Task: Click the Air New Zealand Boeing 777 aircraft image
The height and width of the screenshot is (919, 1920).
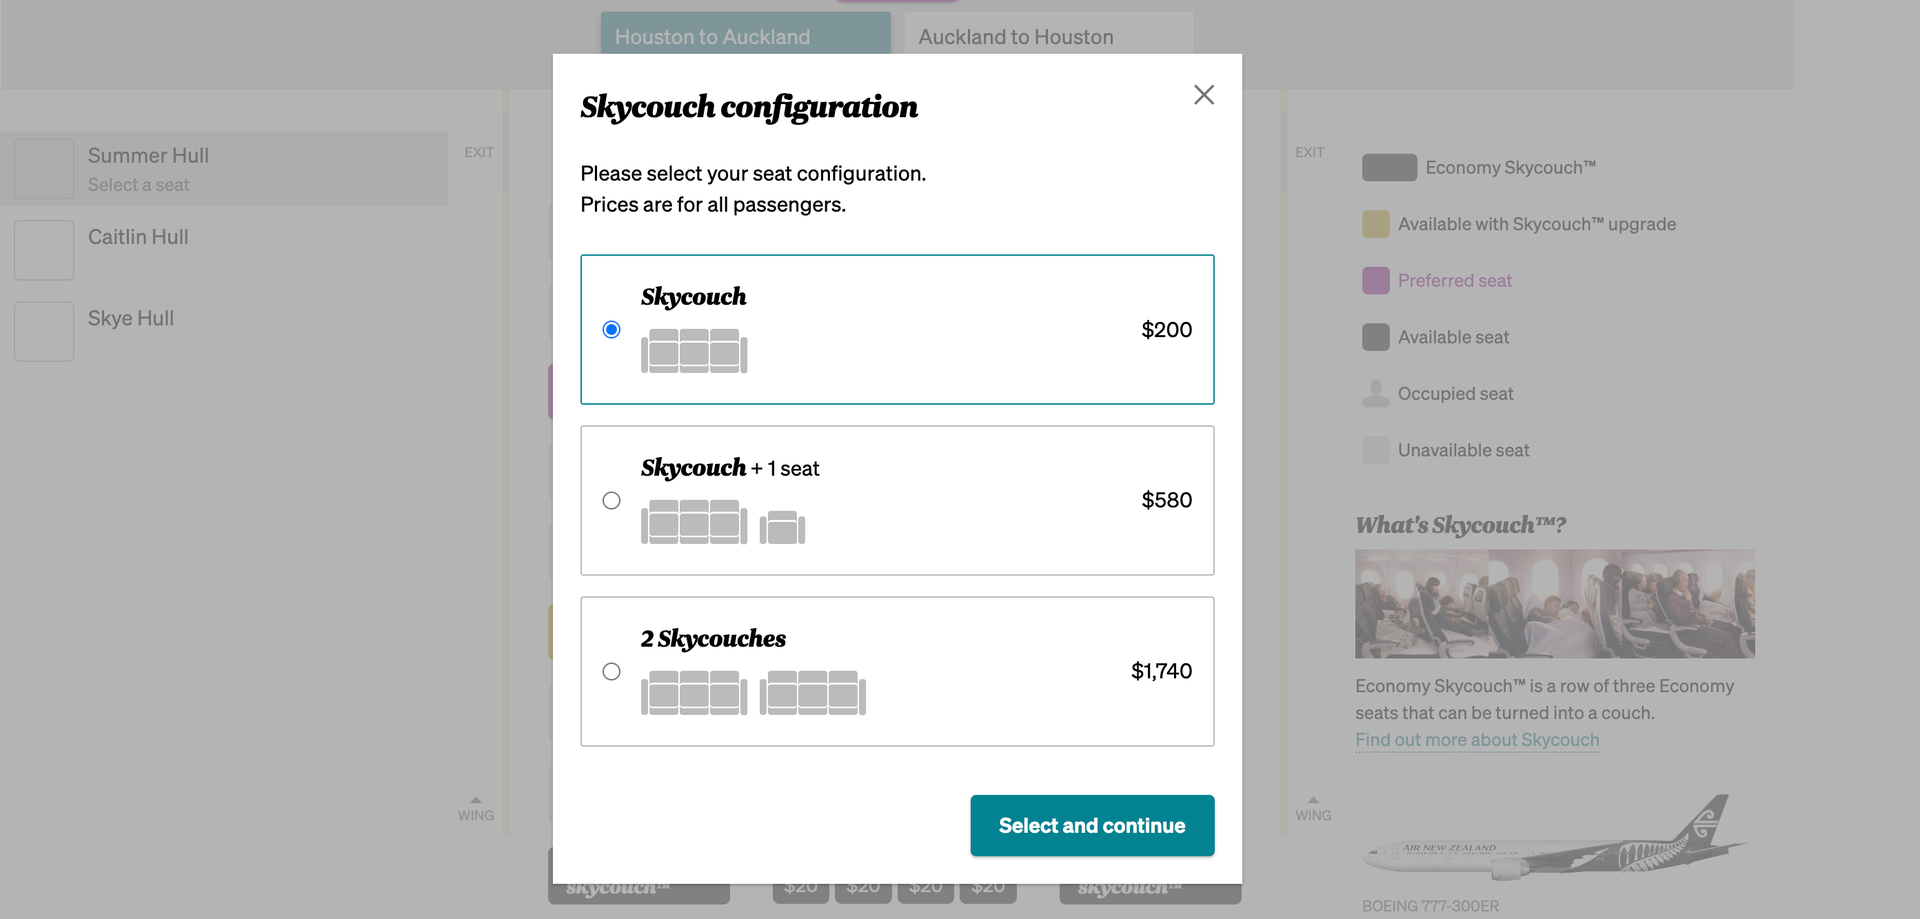Action: (x=1553, y=840)
